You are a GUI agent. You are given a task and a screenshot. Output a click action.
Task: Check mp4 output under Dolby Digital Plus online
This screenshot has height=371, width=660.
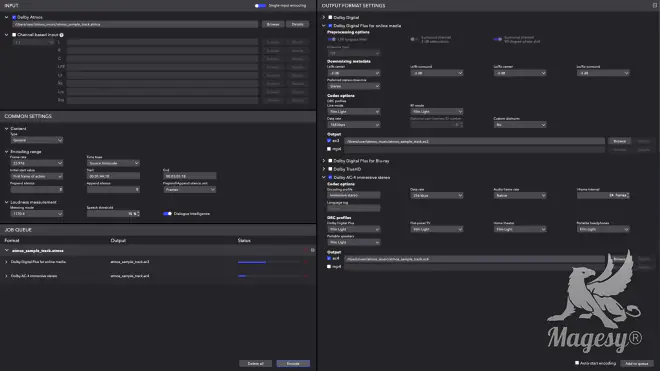329,149
